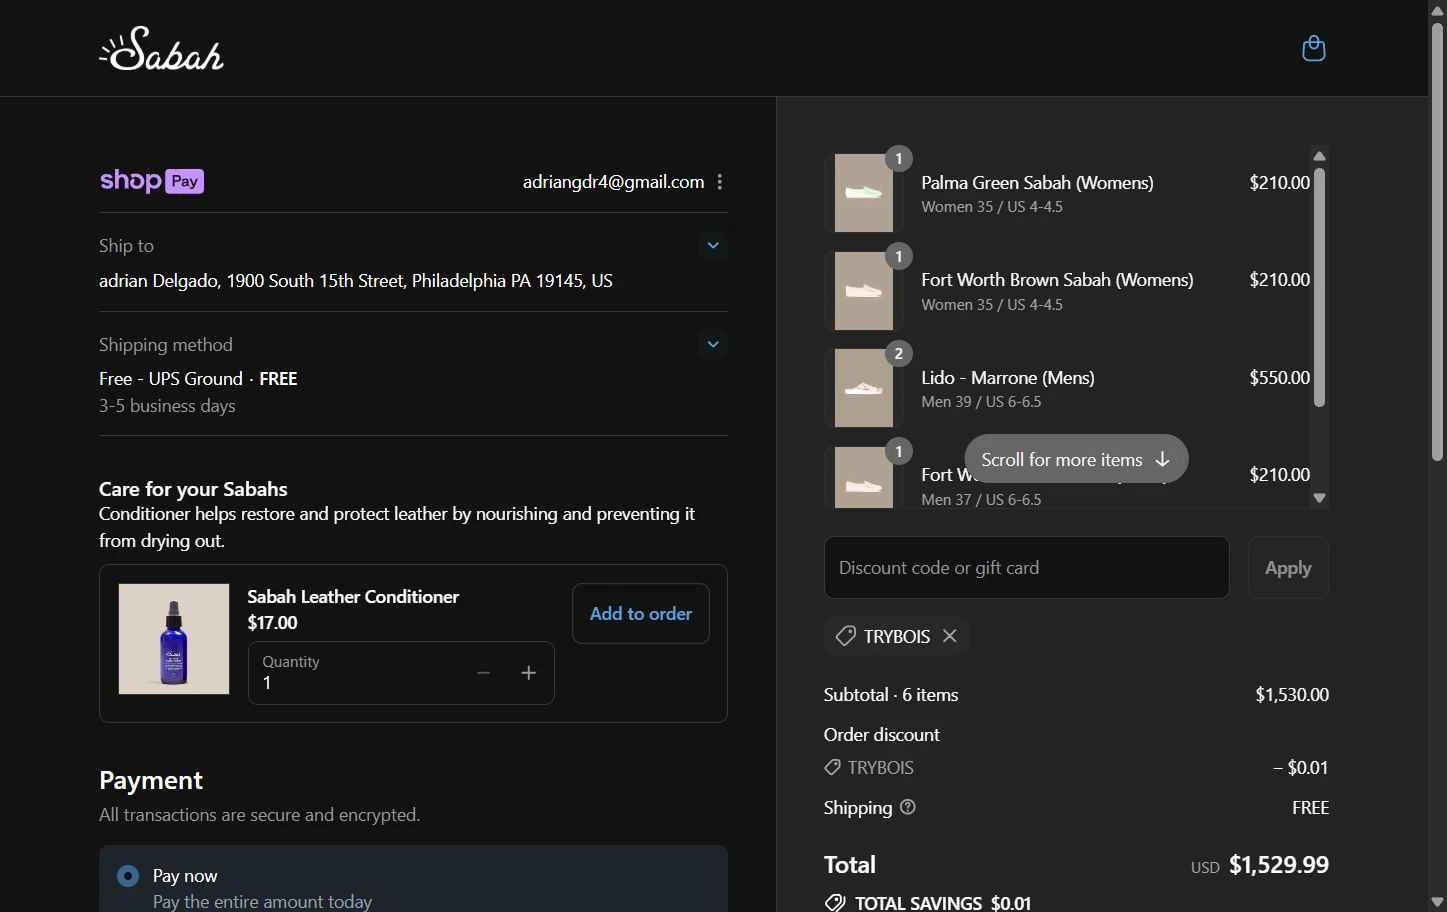Image resolution: width=1447 pixels, height=912 pixels.
Task: Select the Palma Green Sabah (Womens) title
Action: coord(1037,183)
